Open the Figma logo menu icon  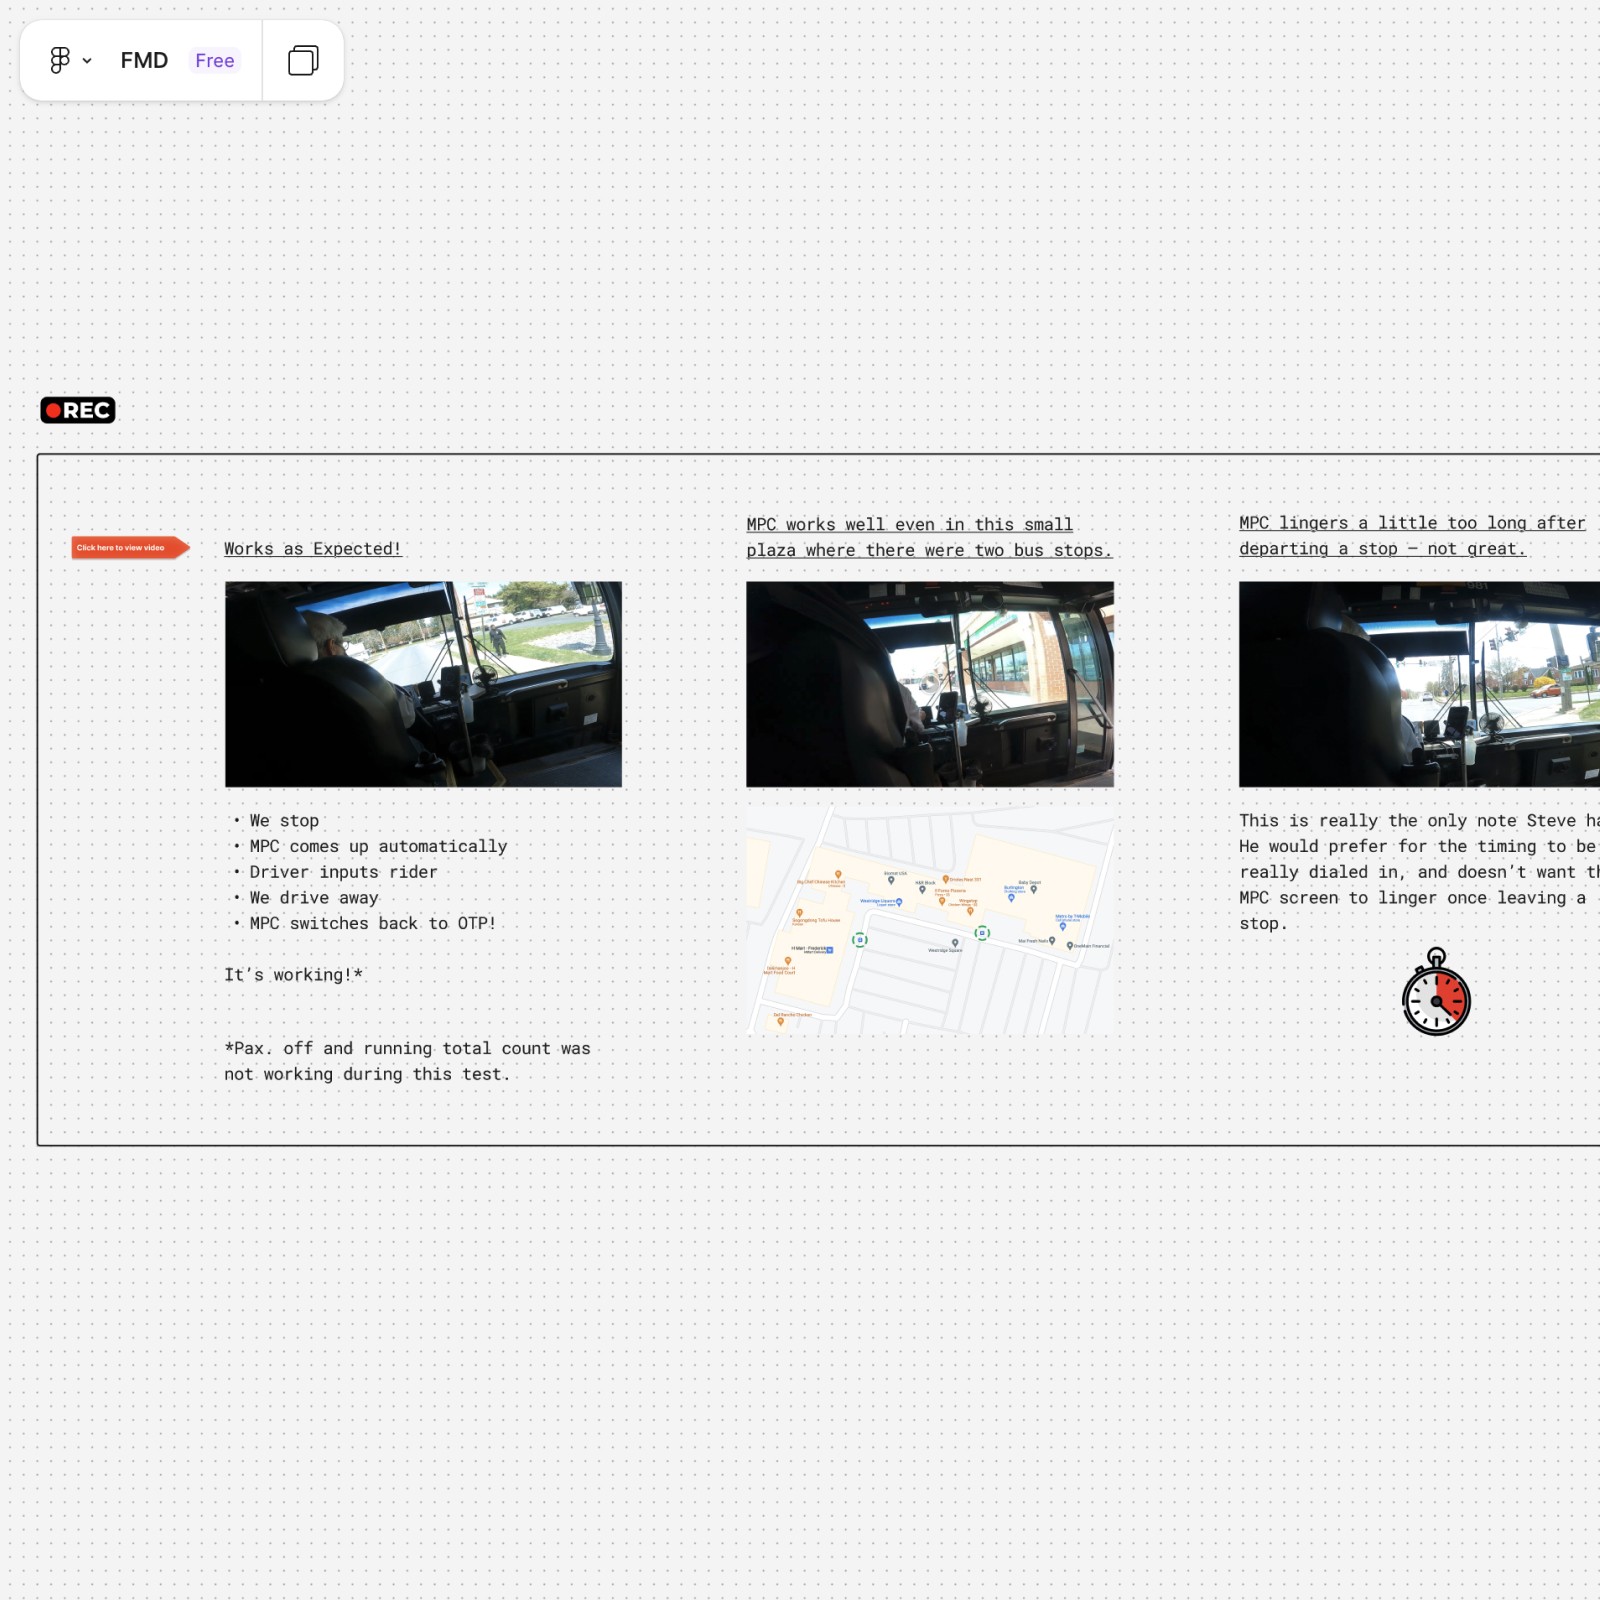[x=60, y=60]
